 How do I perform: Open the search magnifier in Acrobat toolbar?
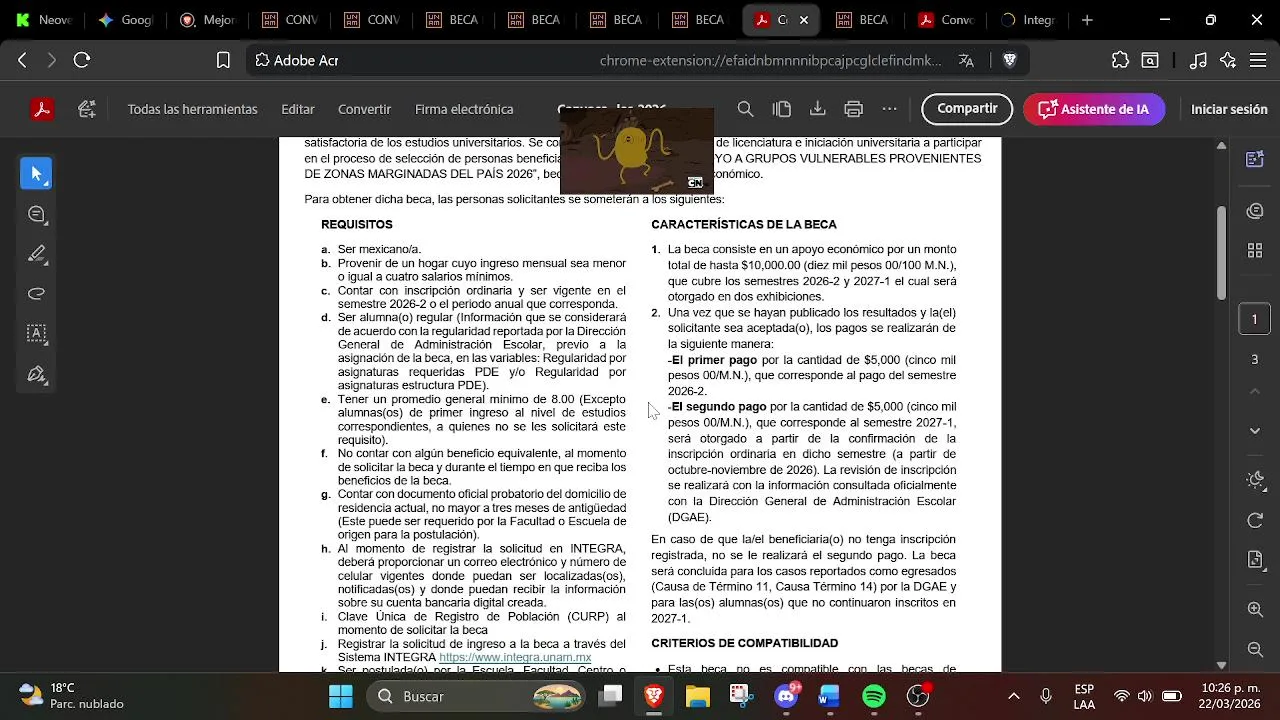pos(745,109)
